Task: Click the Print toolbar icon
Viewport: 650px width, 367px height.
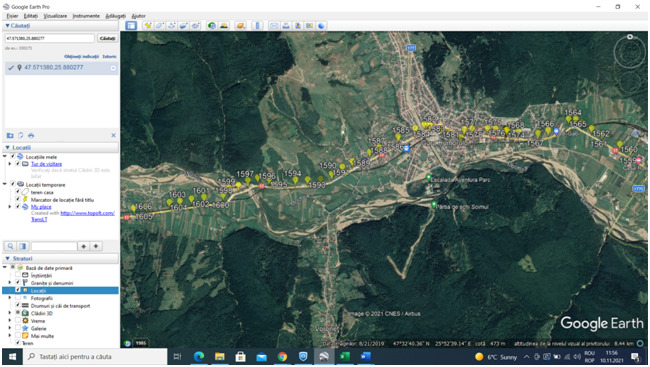Action: point(286,26)
